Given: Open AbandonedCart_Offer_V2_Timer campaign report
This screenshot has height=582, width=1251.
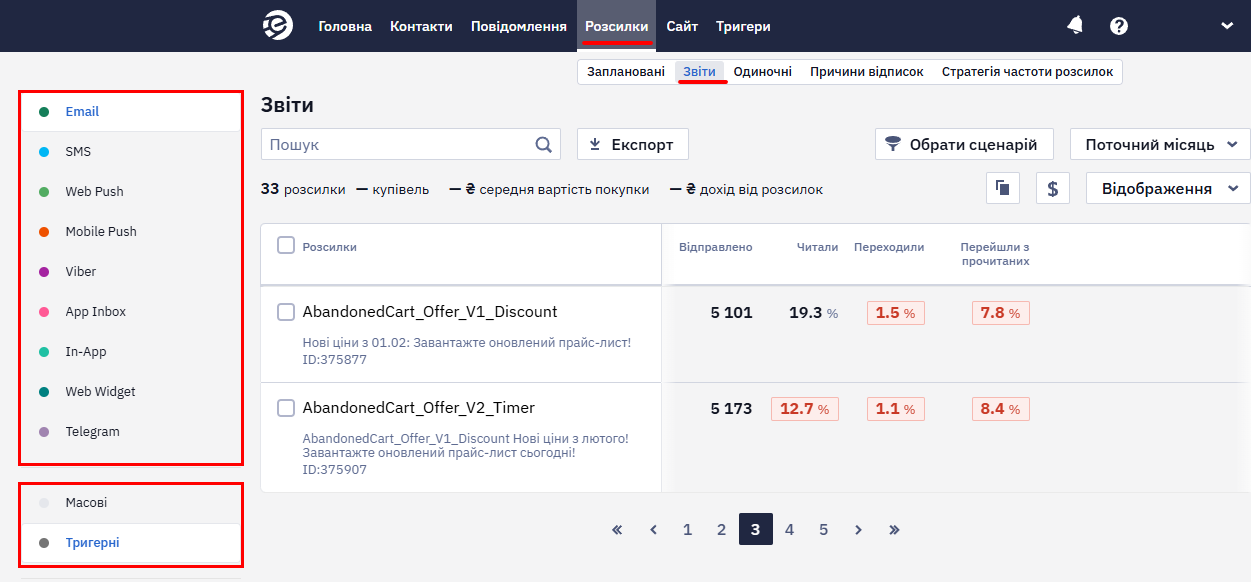Looking at the screenshot, I should (419, 408).
